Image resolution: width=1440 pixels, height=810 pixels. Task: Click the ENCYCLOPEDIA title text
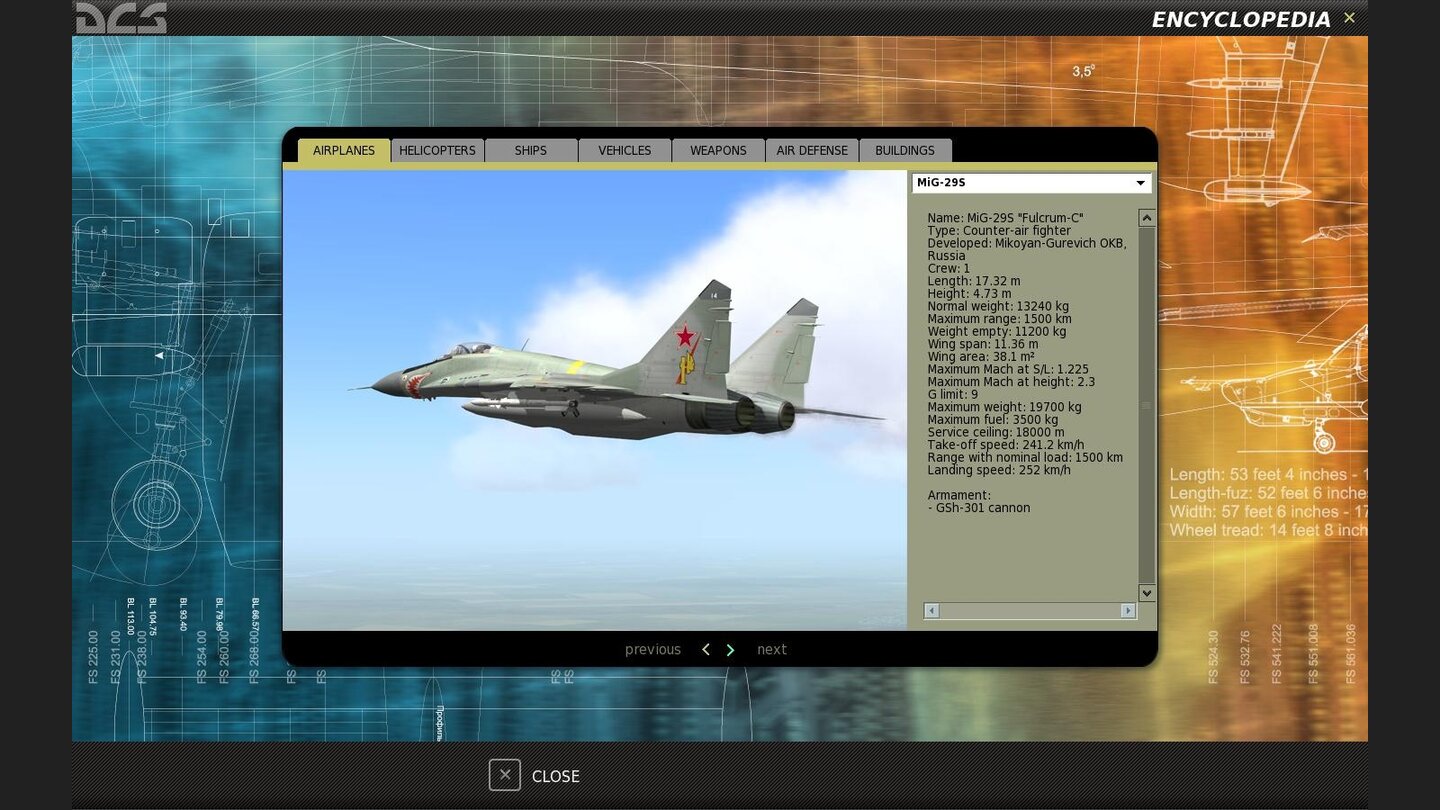point(1241,20)
